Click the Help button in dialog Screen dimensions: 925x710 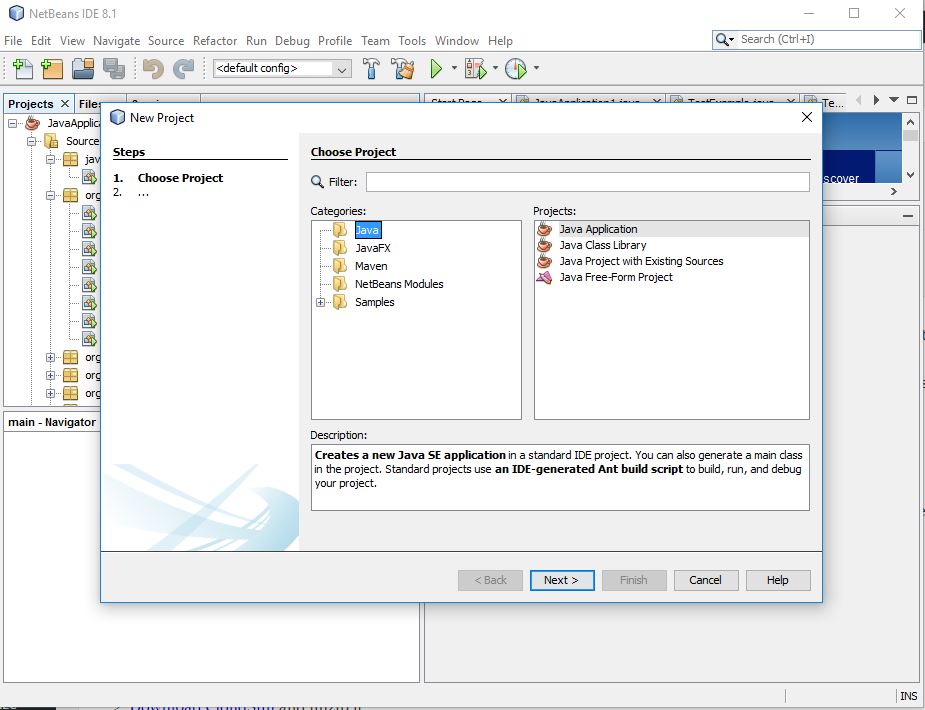pos(778,580)
